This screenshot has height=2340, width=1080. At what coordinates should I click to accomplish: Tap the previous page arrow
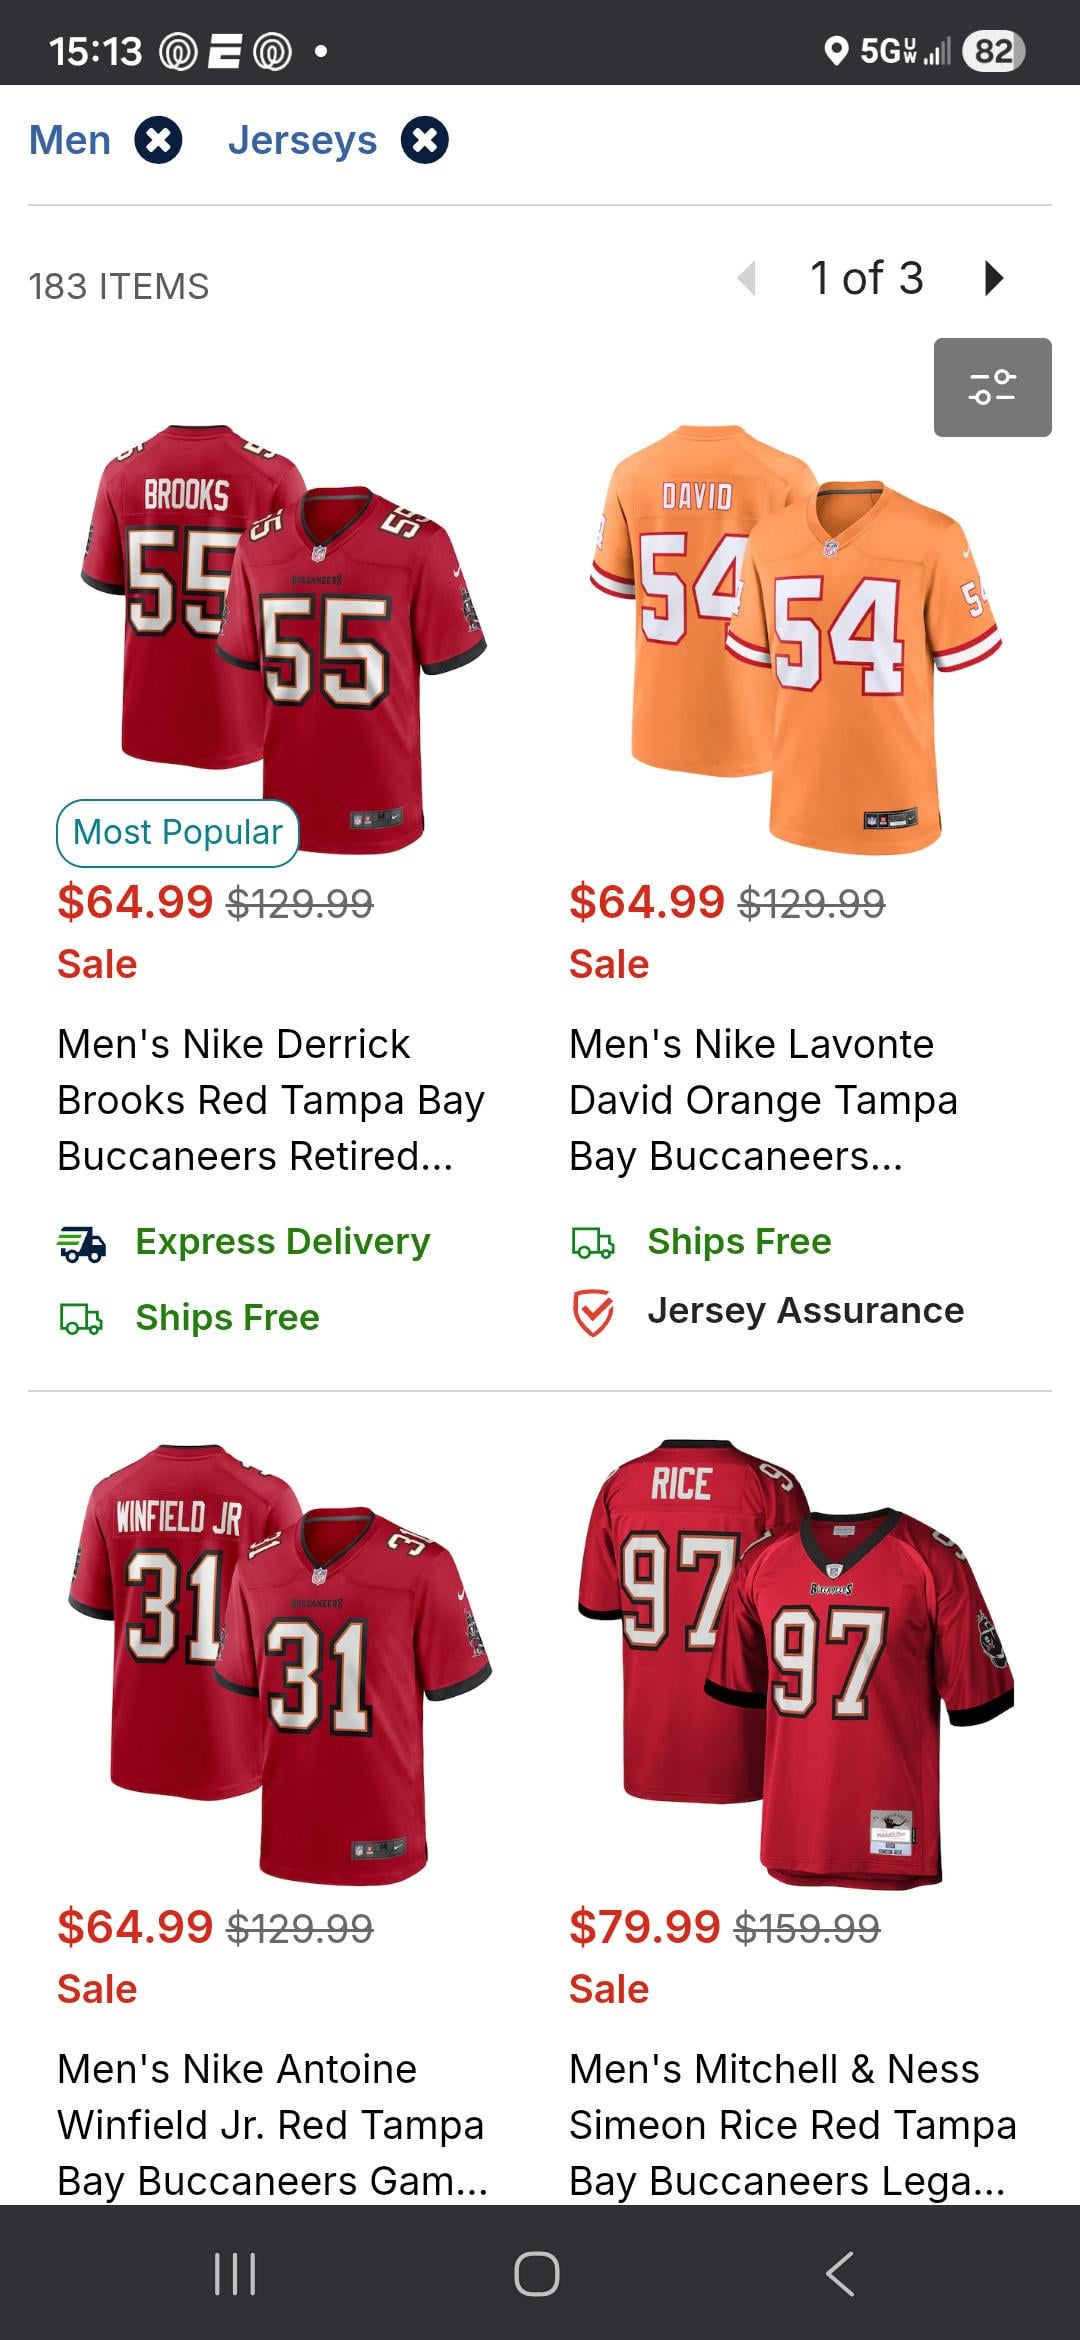click(x=746, y=278)
